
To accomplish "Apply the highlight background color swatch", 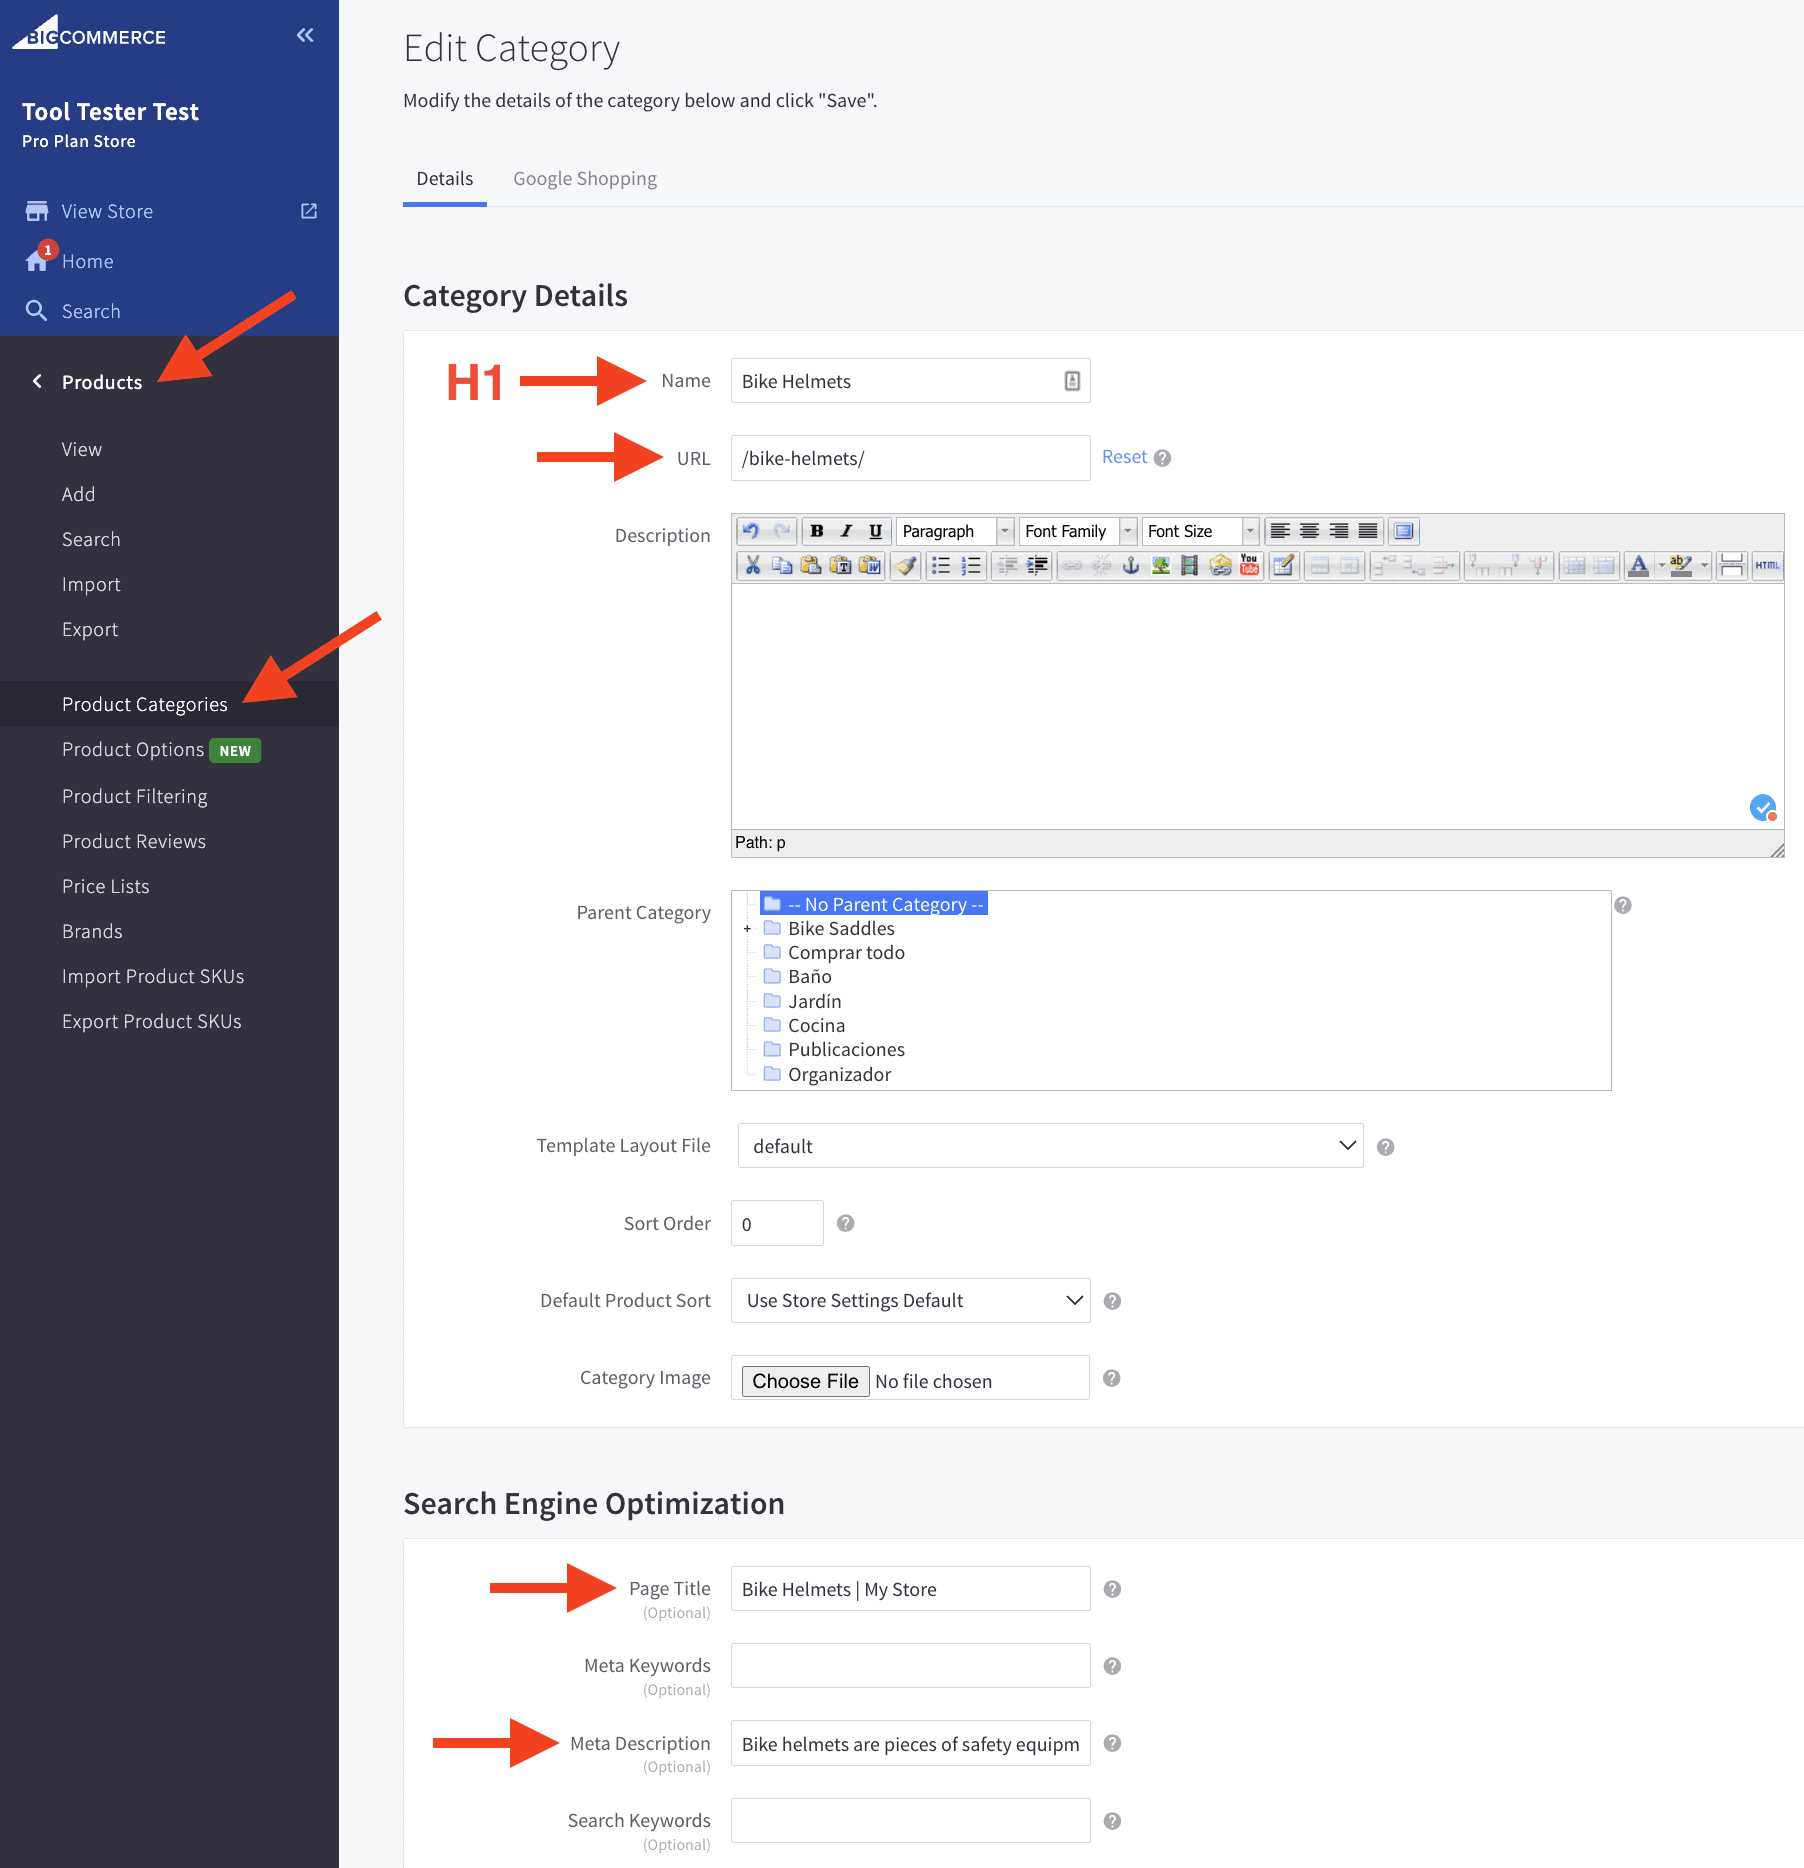I will 1681,566.
